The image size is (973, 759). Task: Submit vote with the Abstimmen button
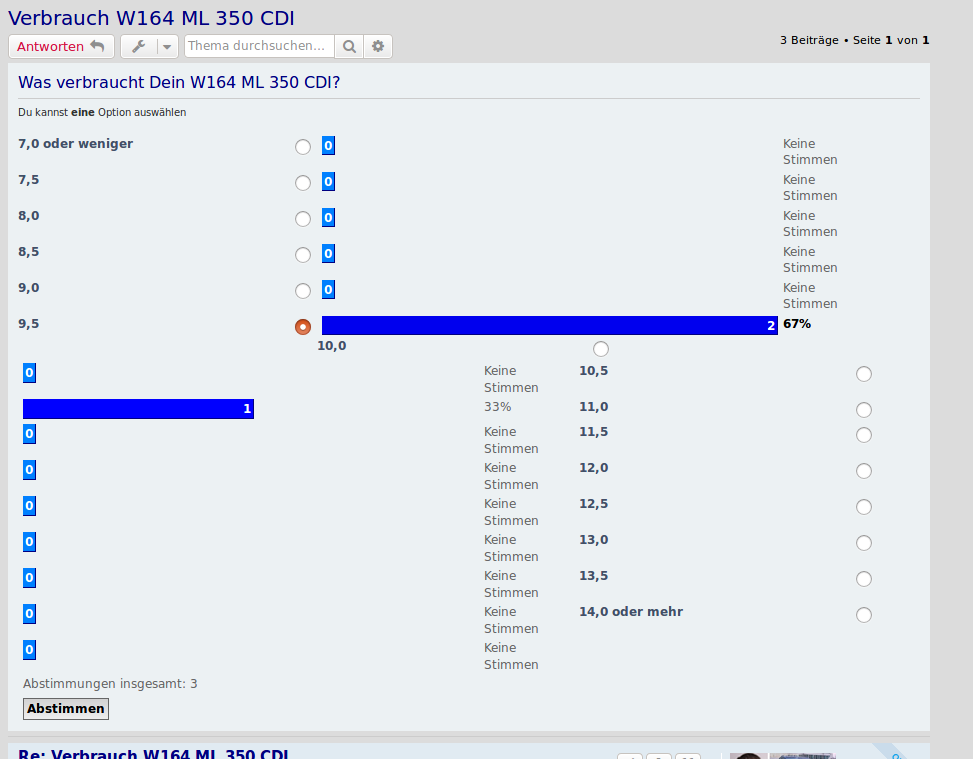[65, 709]
